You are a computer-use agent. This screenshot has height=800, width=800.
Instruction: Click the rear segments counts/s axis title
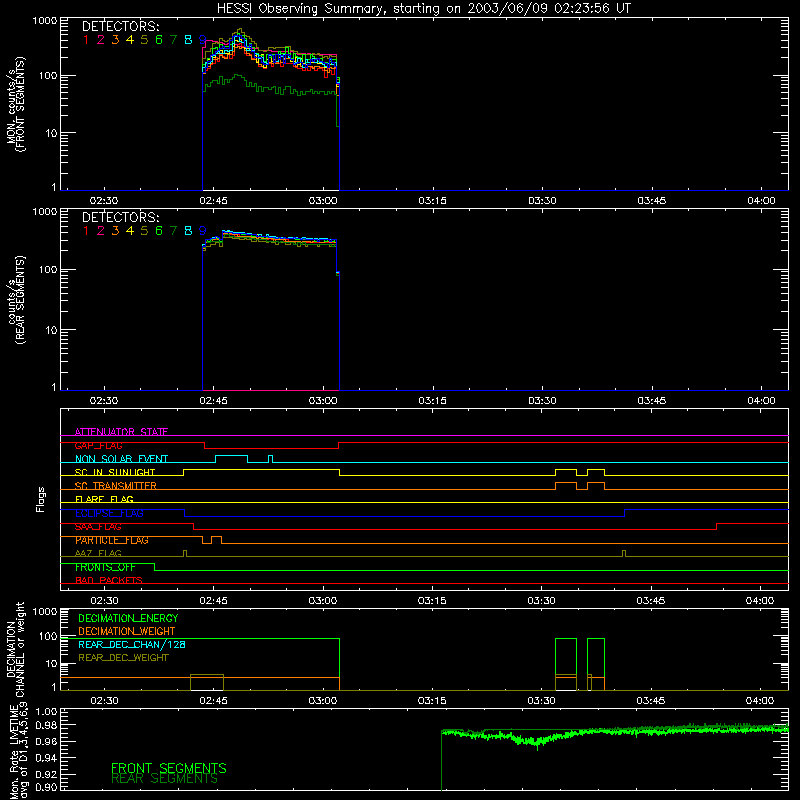[x=15, y=300]
